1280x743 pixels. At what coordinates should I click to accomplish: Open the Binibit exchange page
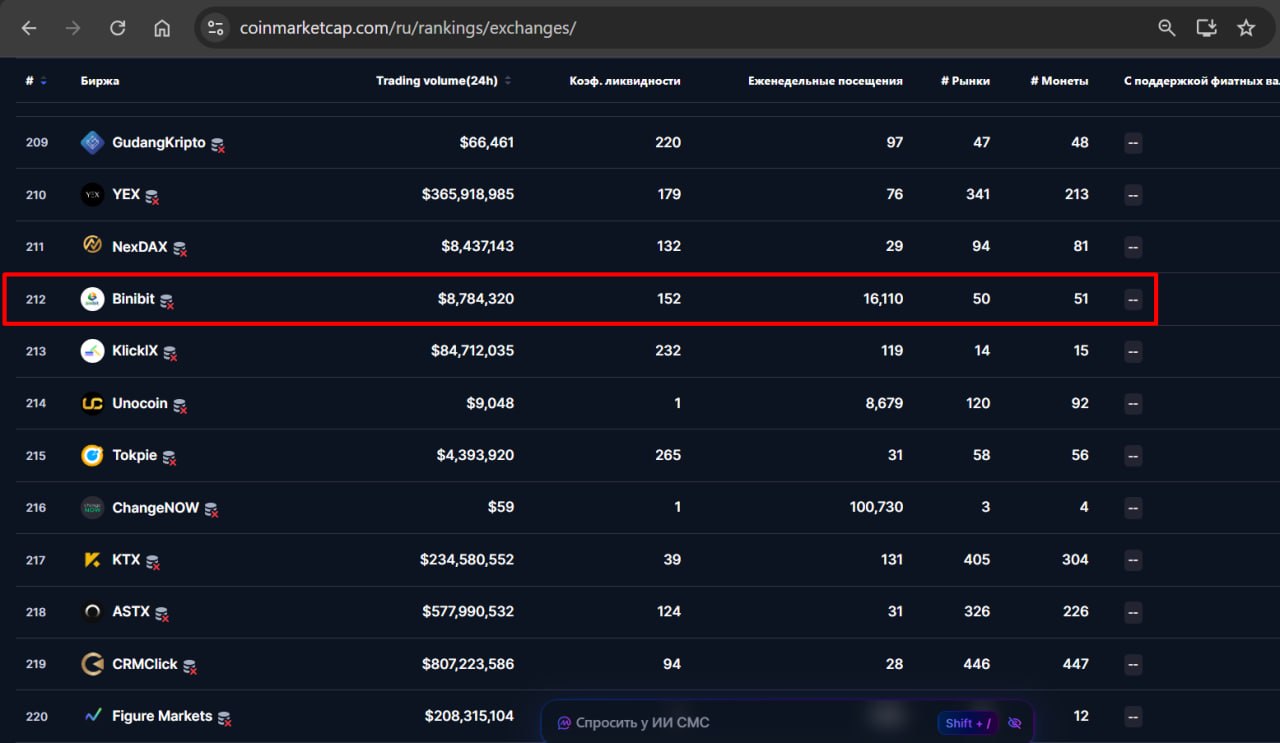click(x=133, y=299)
